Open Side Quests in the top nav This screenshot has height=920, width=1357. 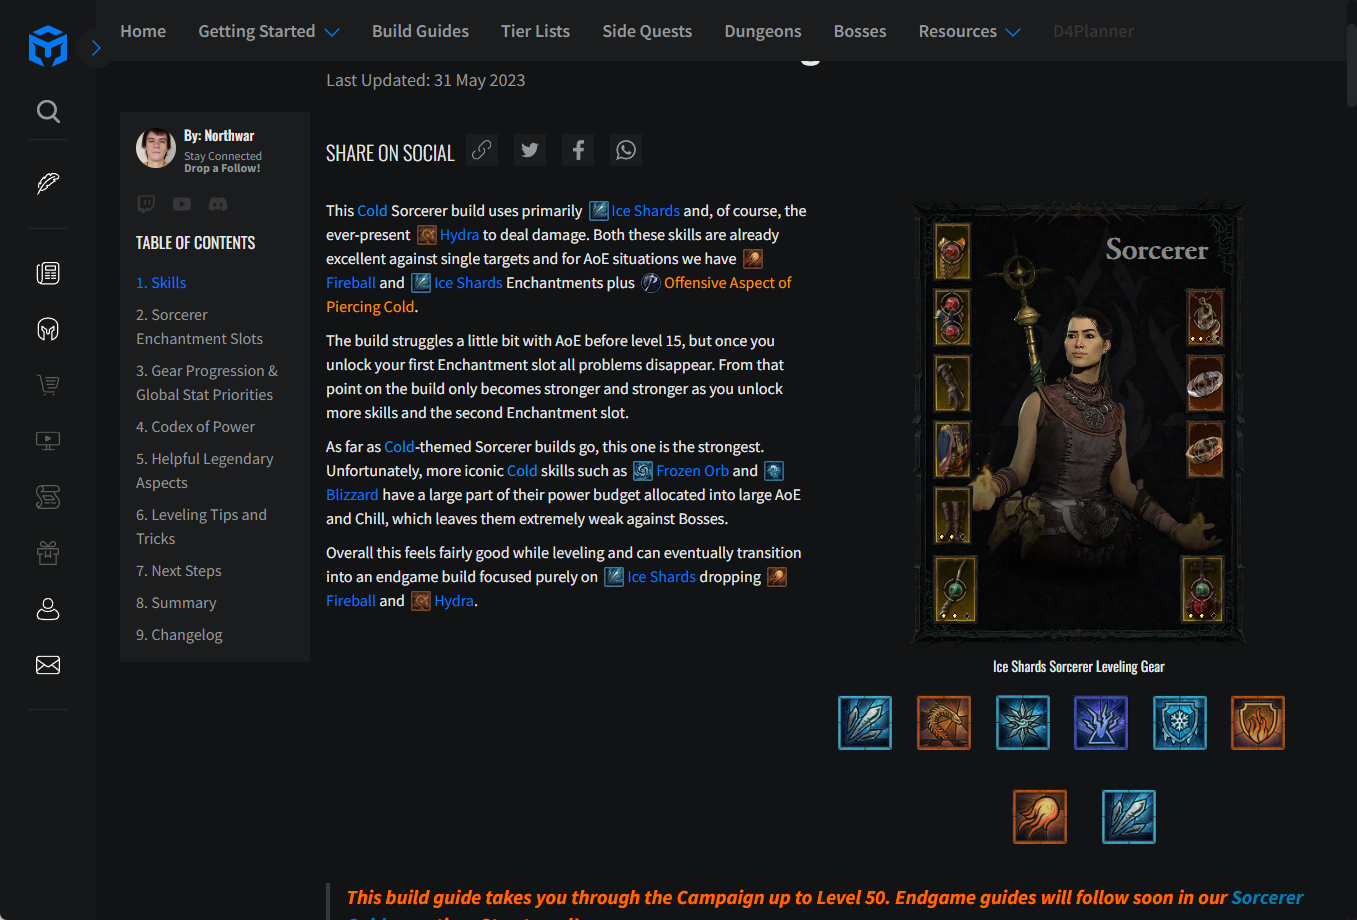647,31
